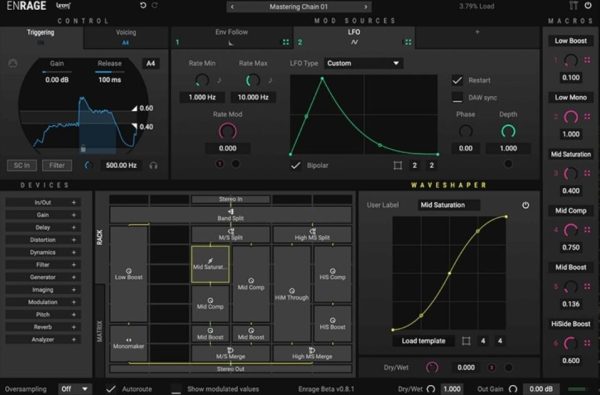Open the Oversampling Off dropdown
The image size is (600, 395).
click(75, 389)
